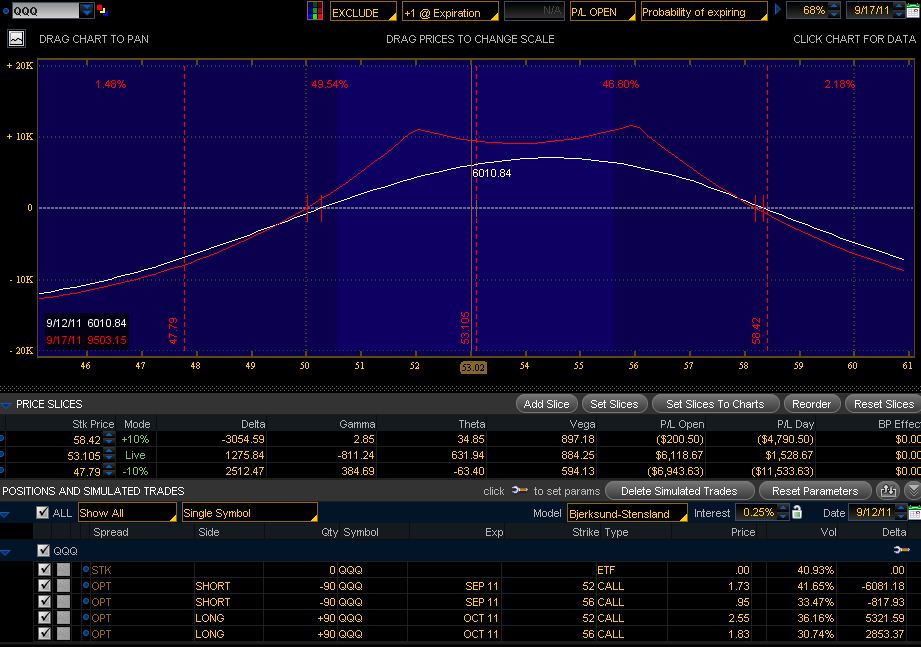
Task: Click the blue dot on the 58.42 price slice row
Action: point(2,439)
